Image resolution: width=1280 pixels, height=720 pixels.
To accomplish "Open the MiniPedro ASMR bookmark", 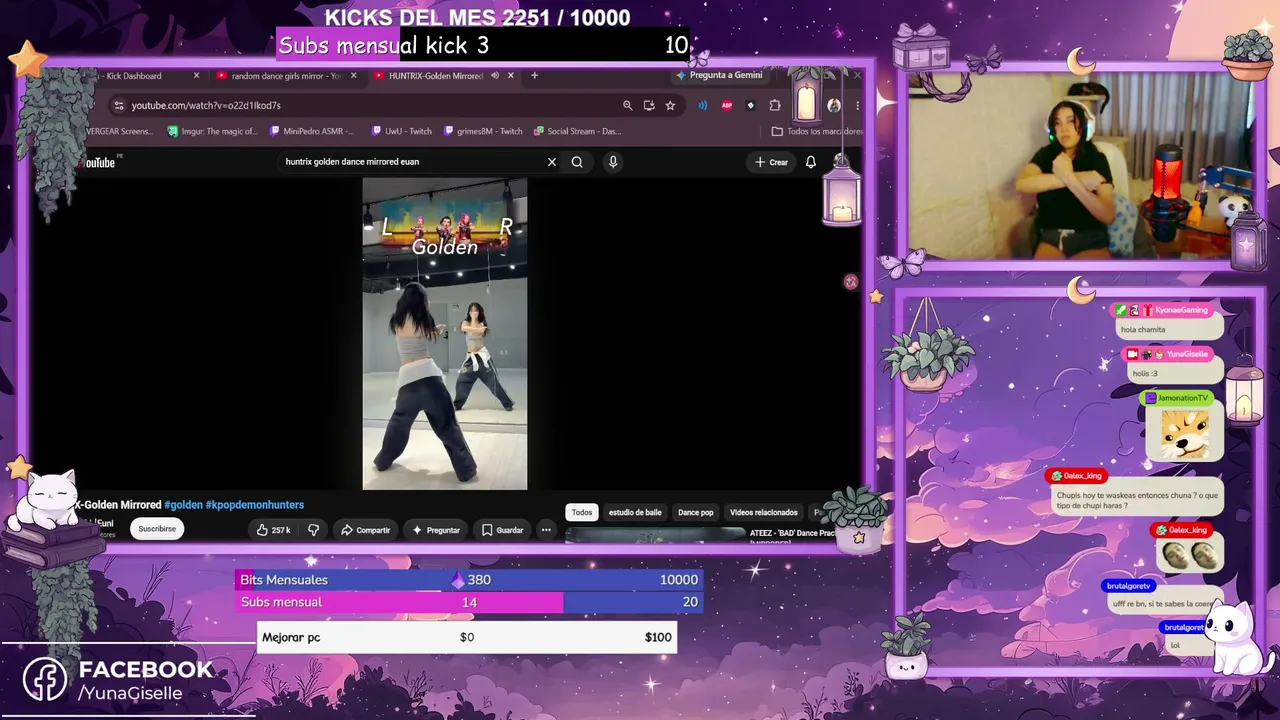I will [312, 131].
